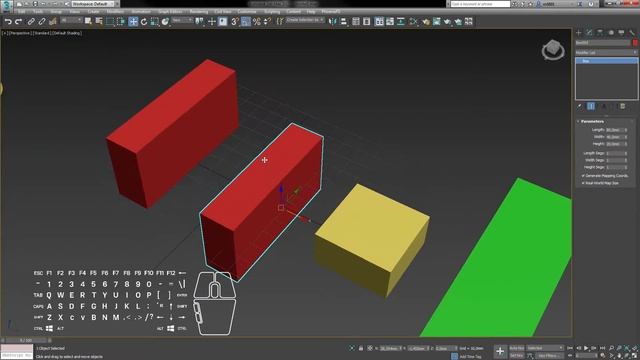
Task: Open the Modifier List dropdown
Action: point(606,53)
